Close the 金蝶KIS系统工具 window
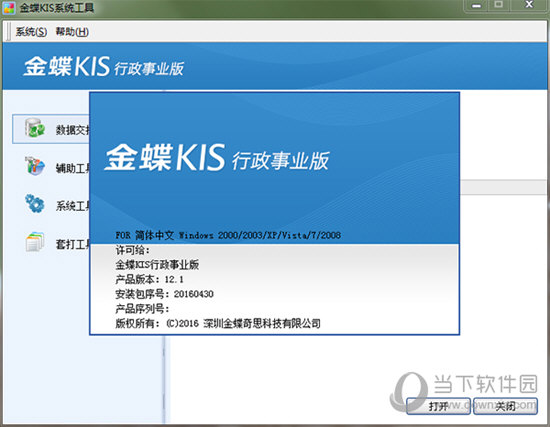The width and height of the screenshot is (550, 427). tap(529, 5)
